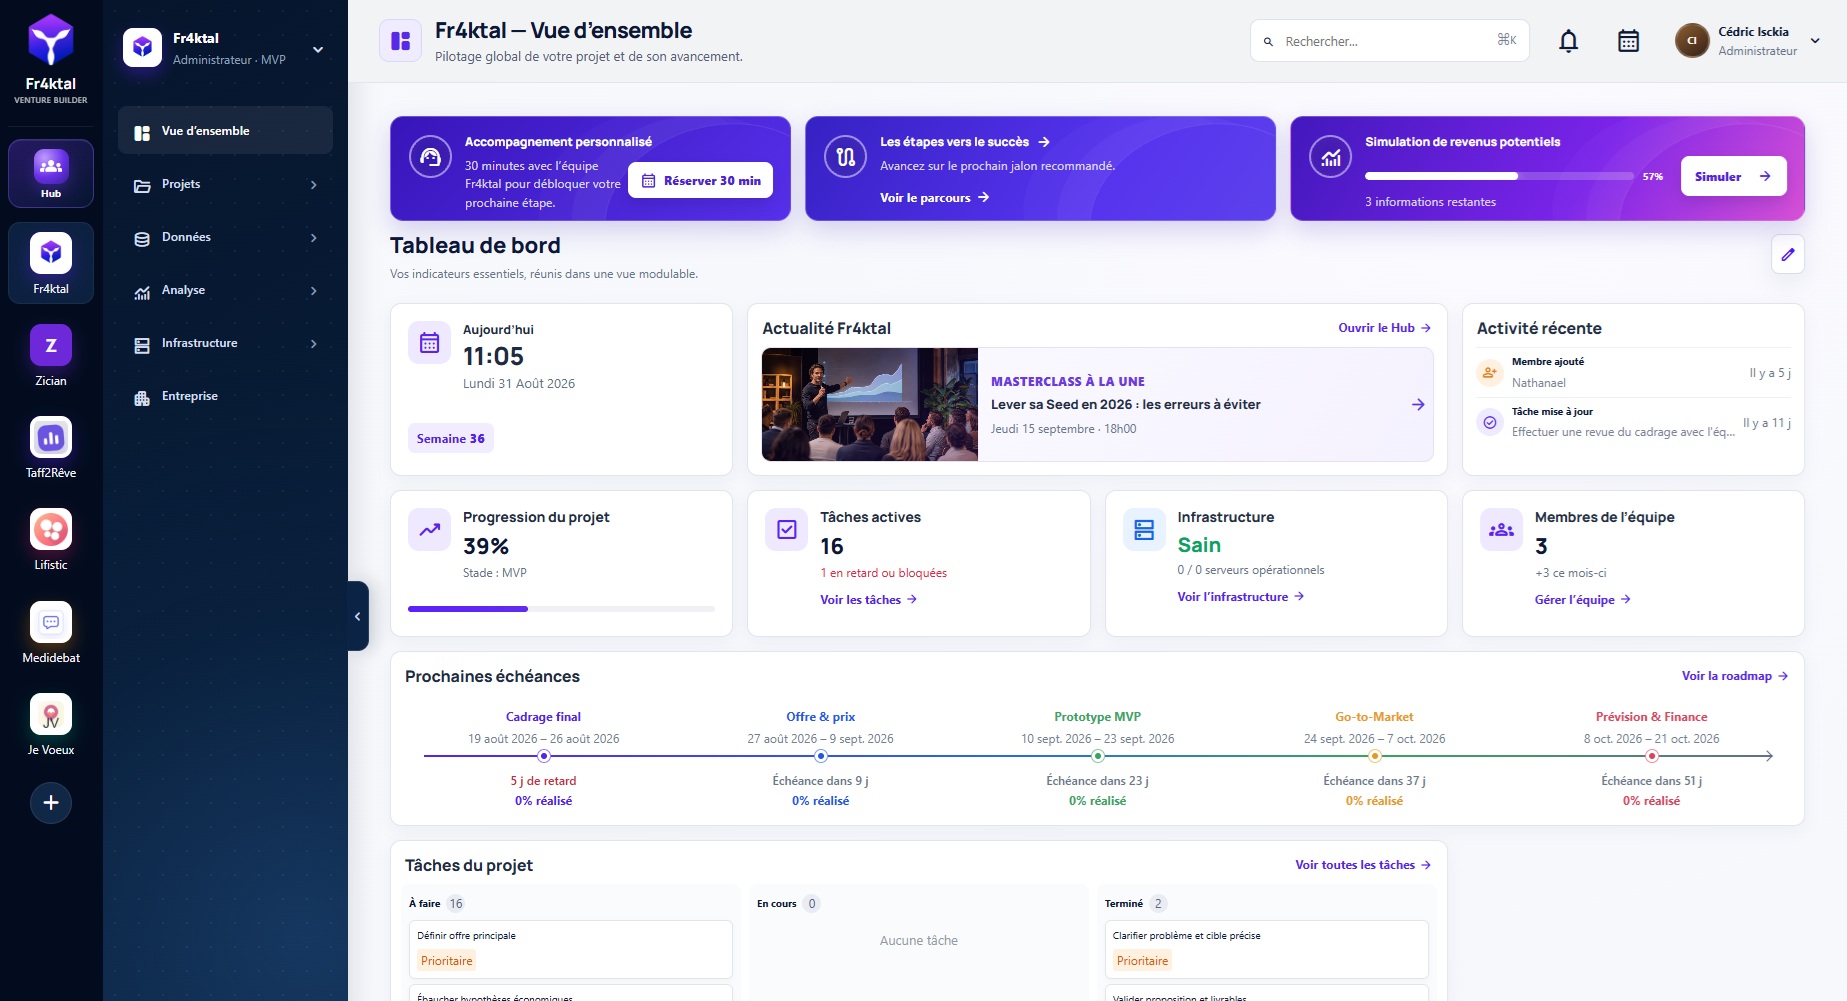Click the Voir toutes les tâches link
This screenshot has width=1847, height=1001.
(x=1363, y=865)
